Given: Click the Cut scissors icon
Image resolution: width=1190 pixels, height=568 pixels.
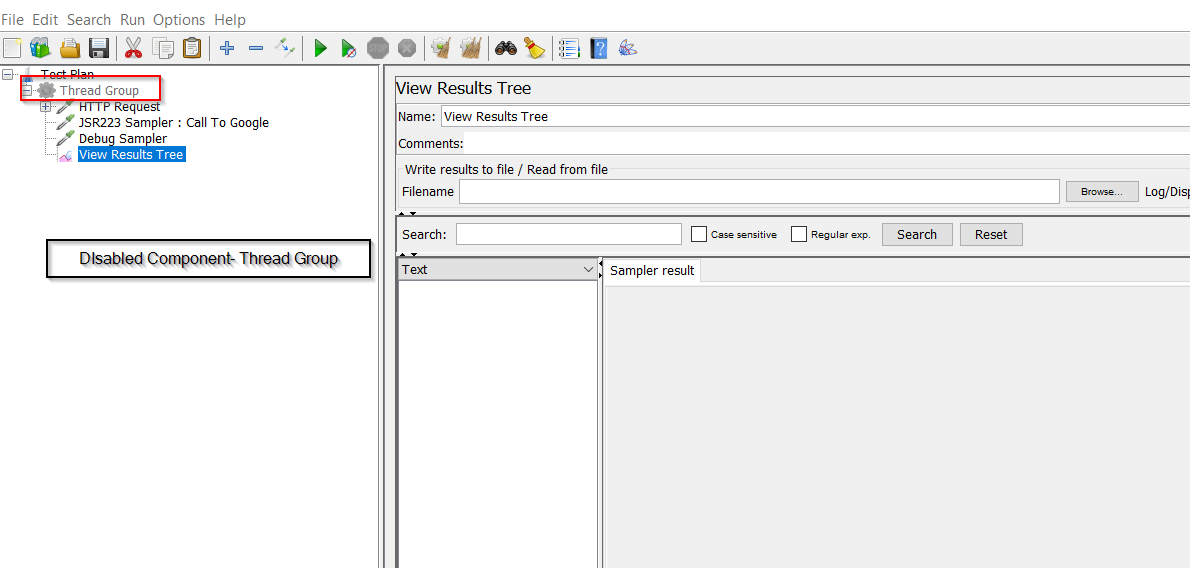Looking at the screenshot, I should [134, 49].
